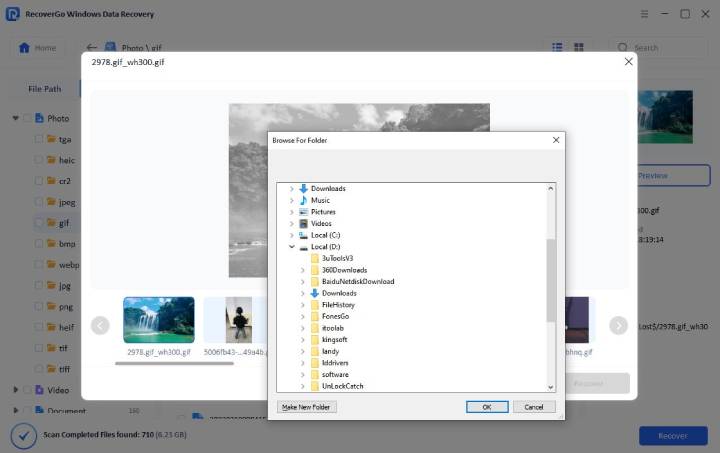Click the tga folder icon in sidebar
This screenshot has height=453, width=720.
tap(51, 139)
